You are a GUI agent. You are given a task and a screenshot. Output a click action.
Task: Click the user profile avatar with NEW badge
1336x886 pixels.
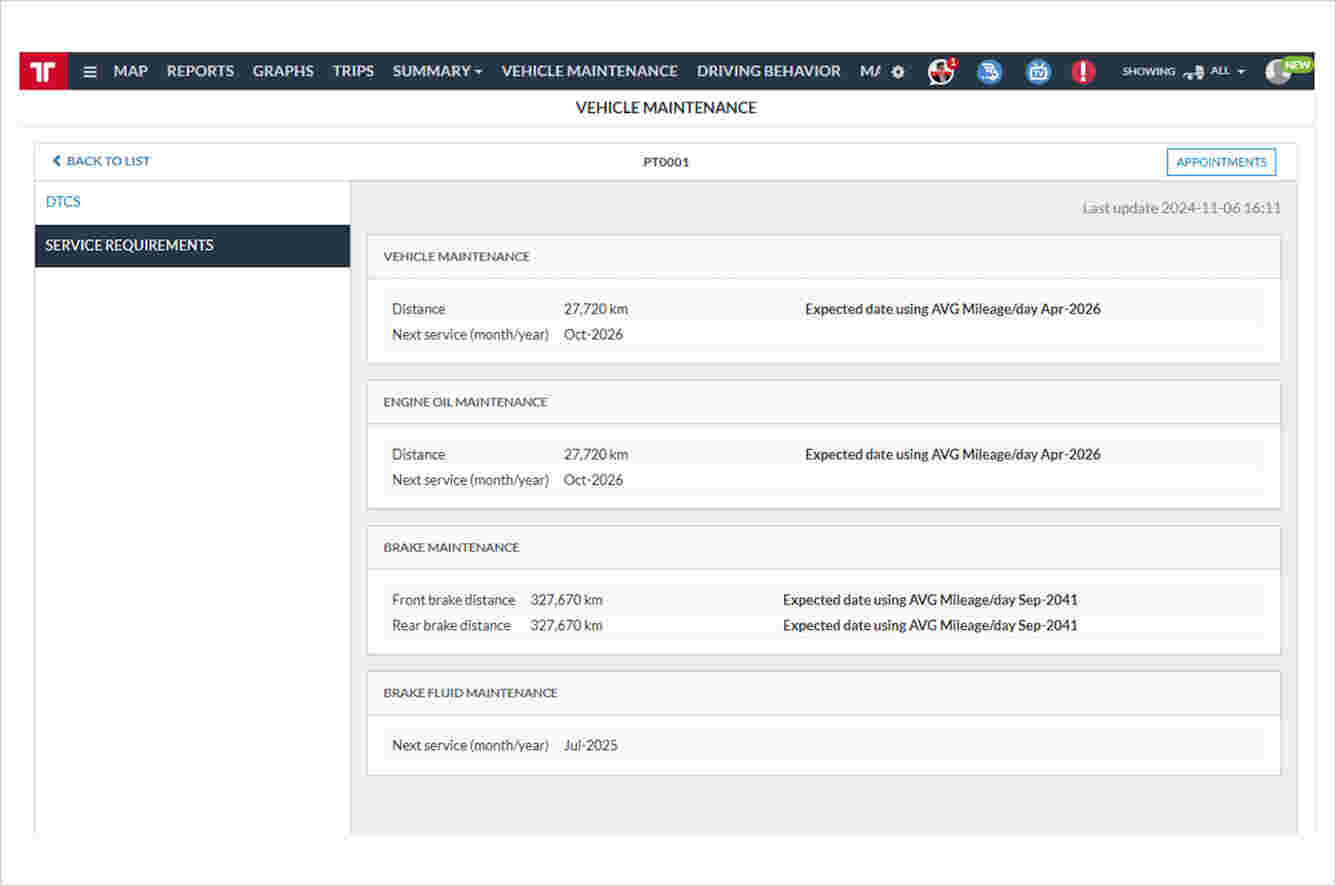point(1287,70)
